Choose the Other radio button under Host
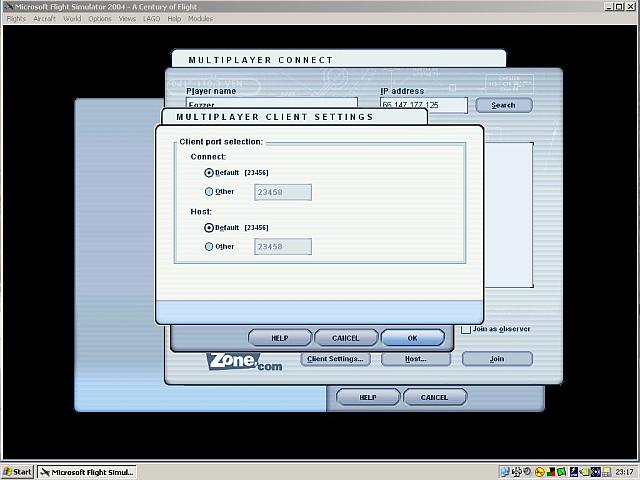This screenshot has height=480, width=640. 209,246
